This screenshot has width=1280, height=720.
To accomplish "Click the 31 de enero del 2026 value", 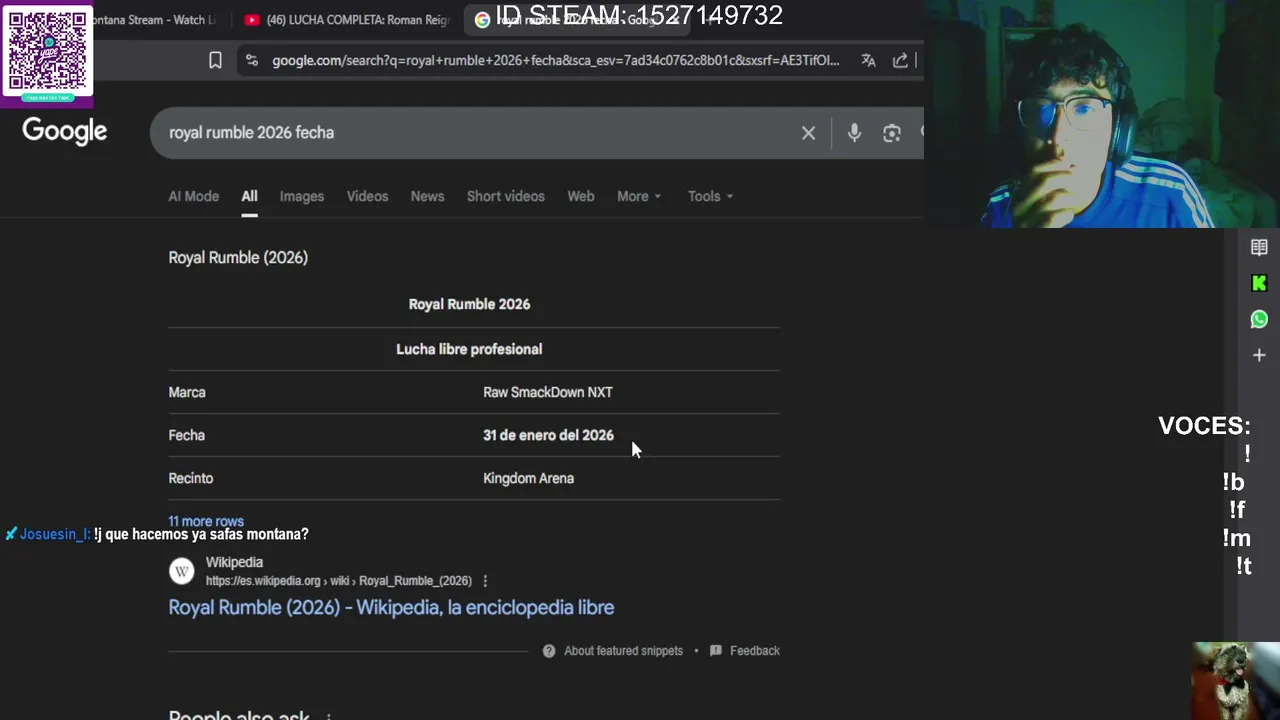I will point(548,435).
